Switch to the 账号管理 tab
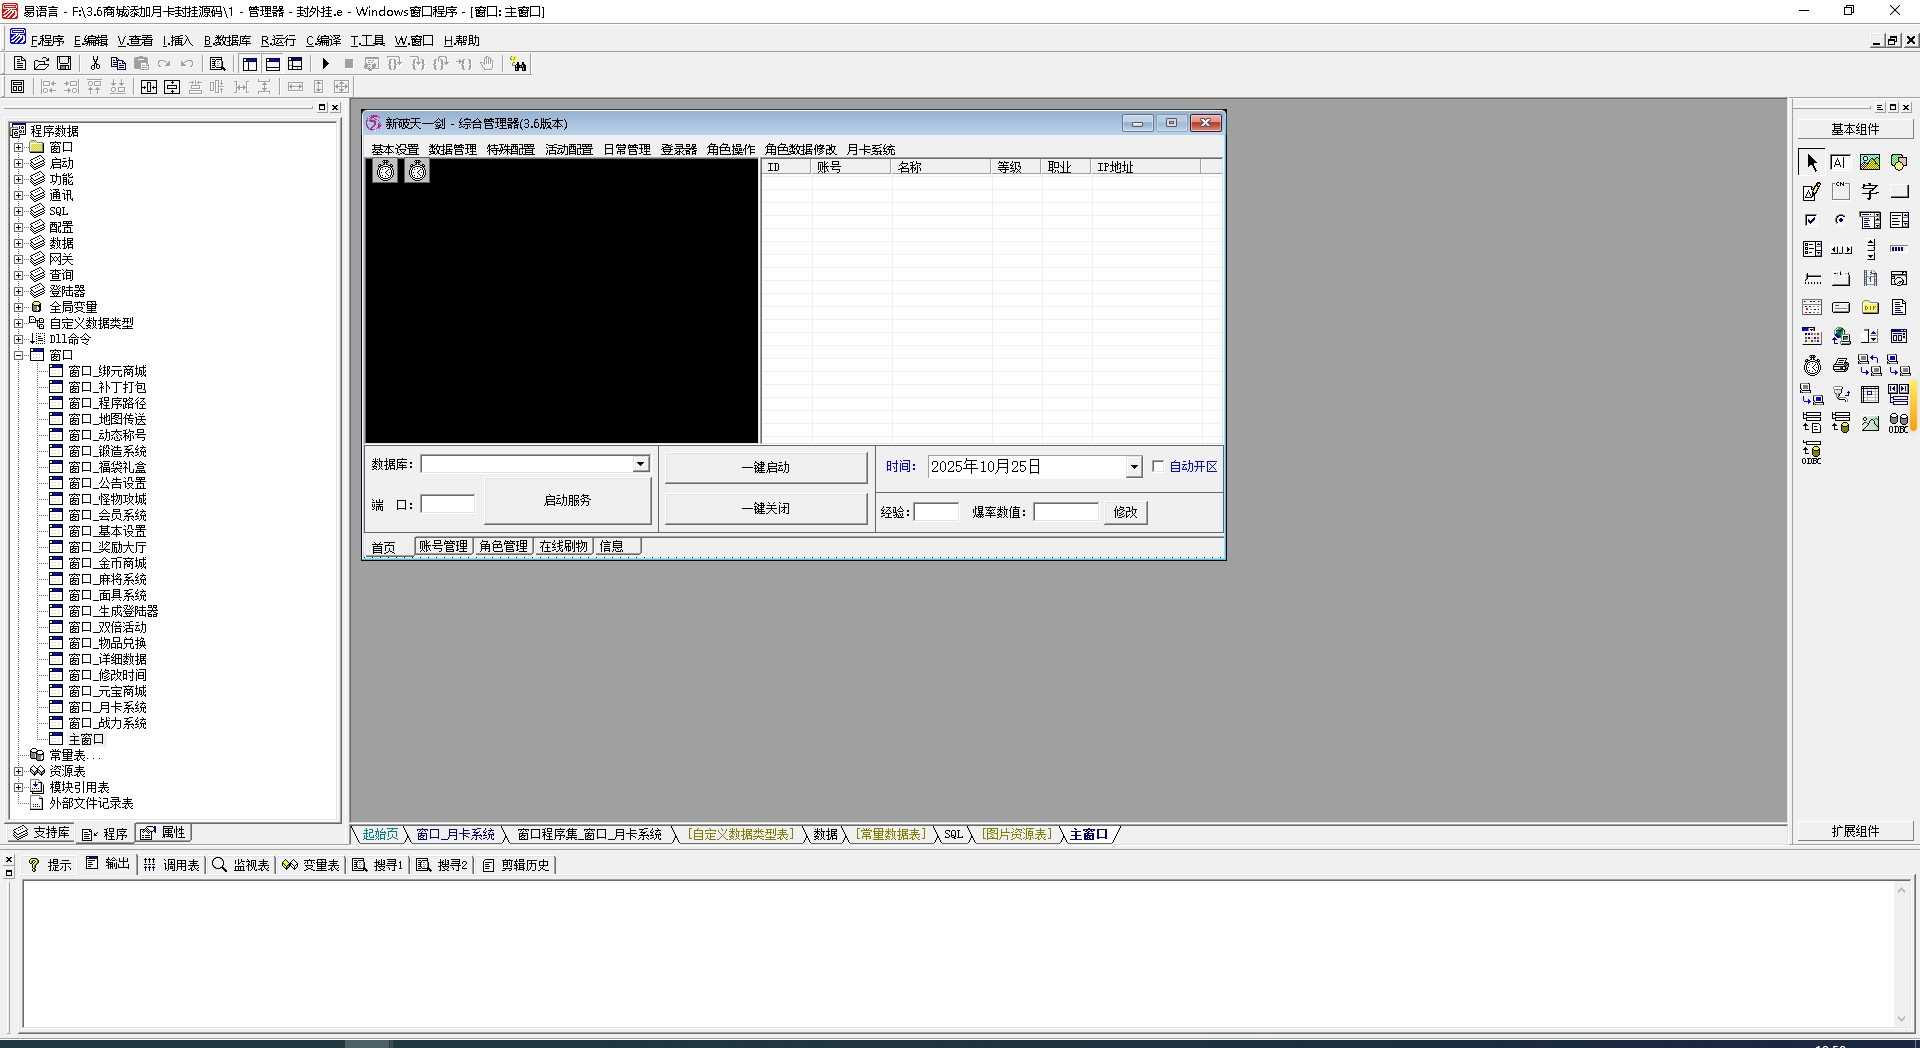1920x1048 pixels. pos(443,547)
